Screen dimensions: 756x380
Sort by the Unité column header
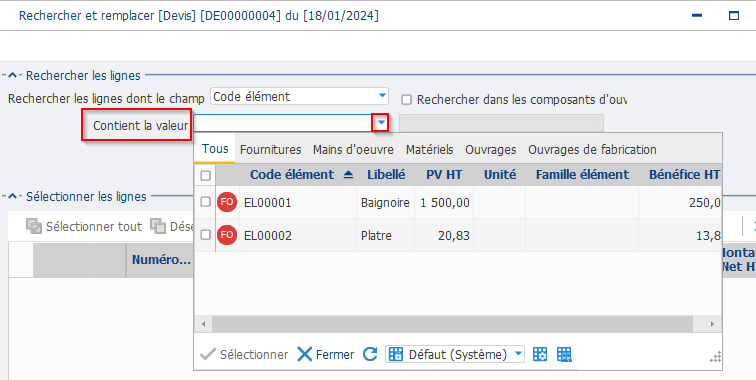point(500,175)
